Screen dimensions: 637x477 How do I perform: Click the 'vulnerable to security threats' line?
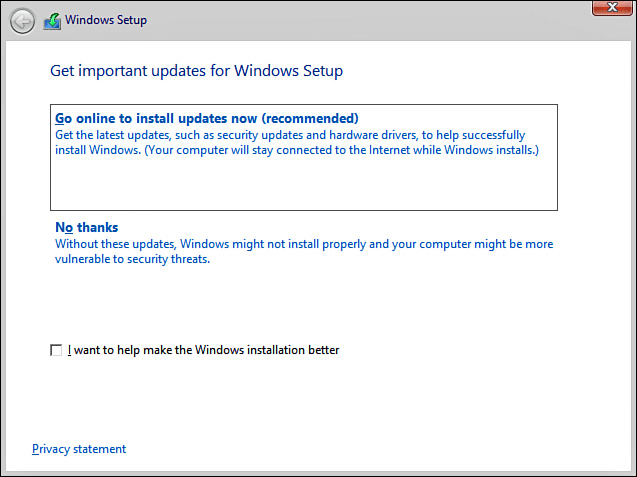click(x=134, y=259)
